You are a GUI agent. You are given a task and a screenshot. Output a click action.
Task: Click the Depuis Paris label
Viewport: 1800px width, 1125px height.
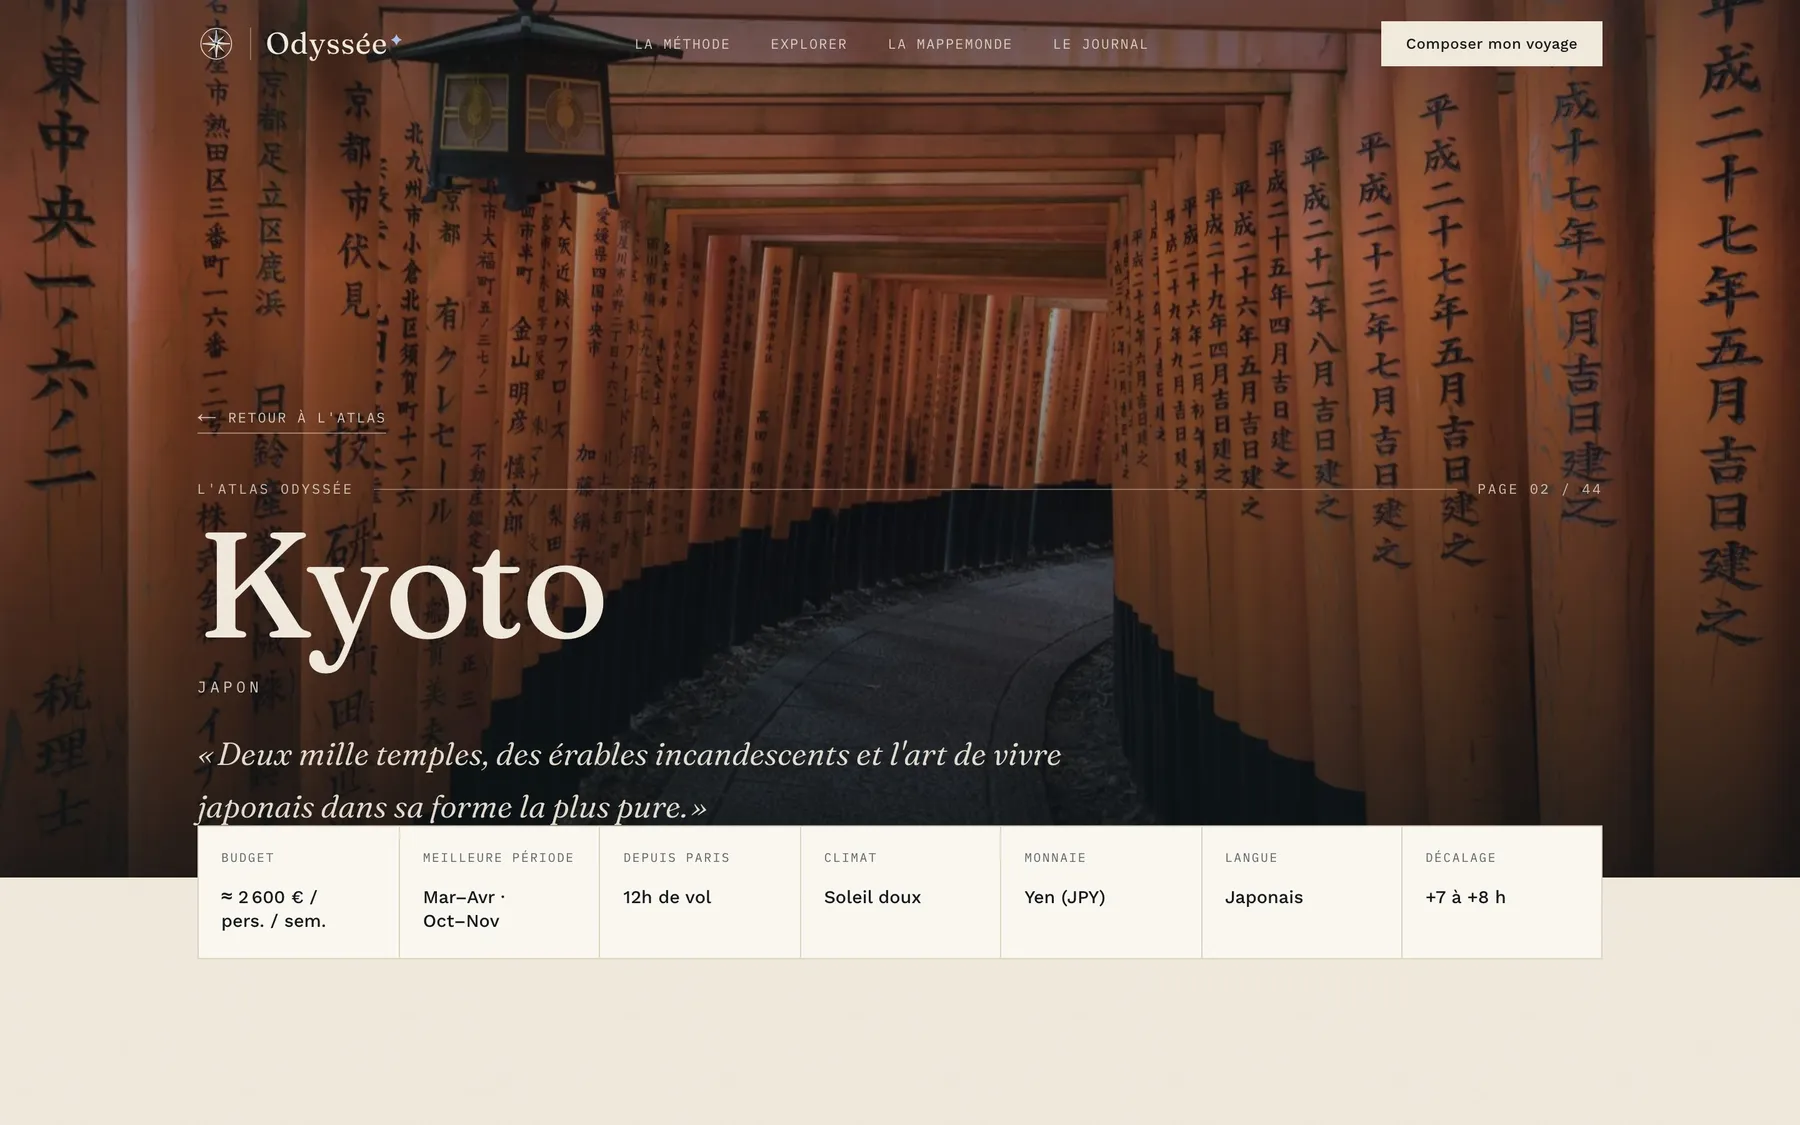point(676,858)
